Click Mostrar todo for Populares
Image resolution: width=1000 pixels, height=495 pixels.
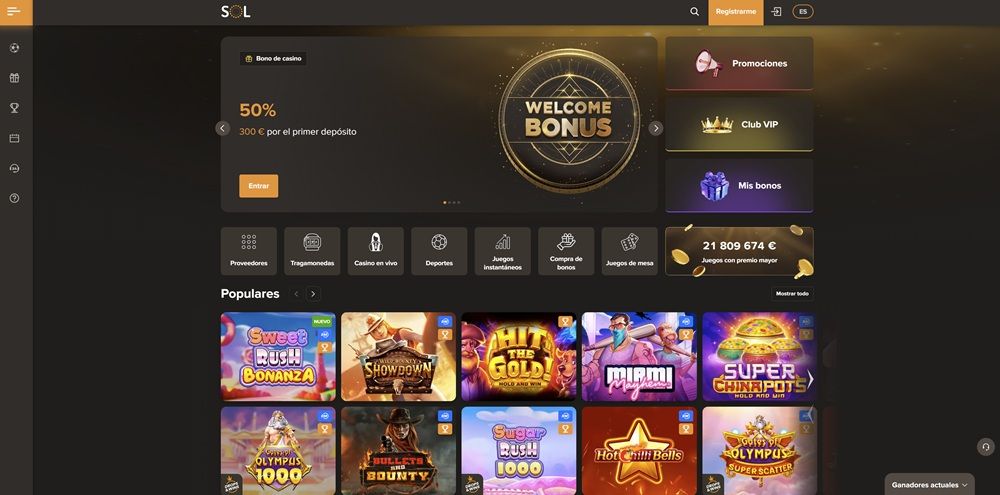click(793, 294)
